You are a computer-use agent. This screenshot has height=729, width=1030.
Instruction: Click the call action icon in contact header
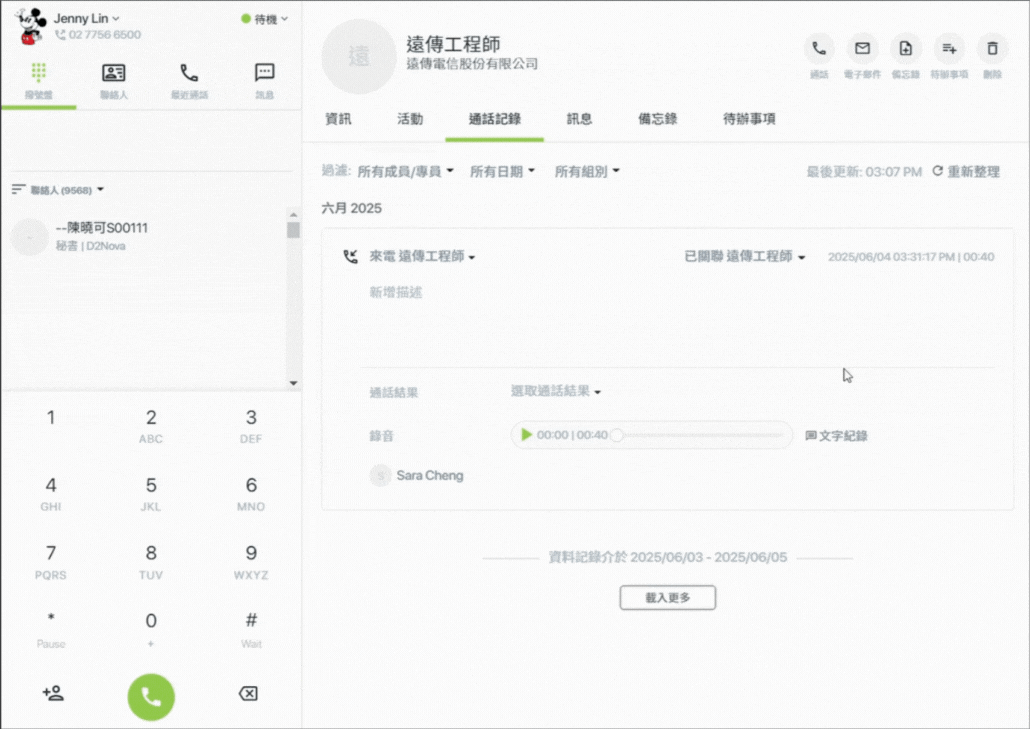(819, 49)
